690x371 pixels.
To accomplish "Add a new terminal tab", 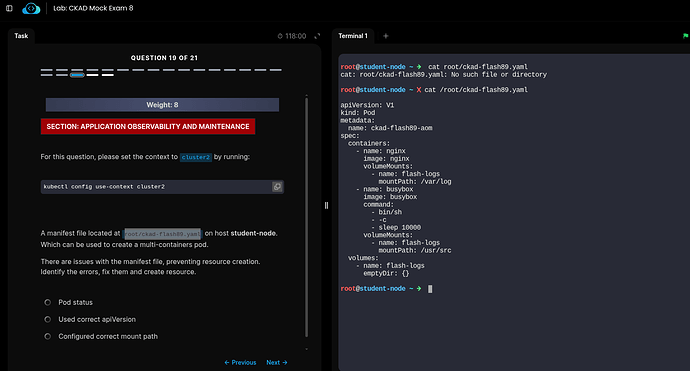I will coord(385,36).
